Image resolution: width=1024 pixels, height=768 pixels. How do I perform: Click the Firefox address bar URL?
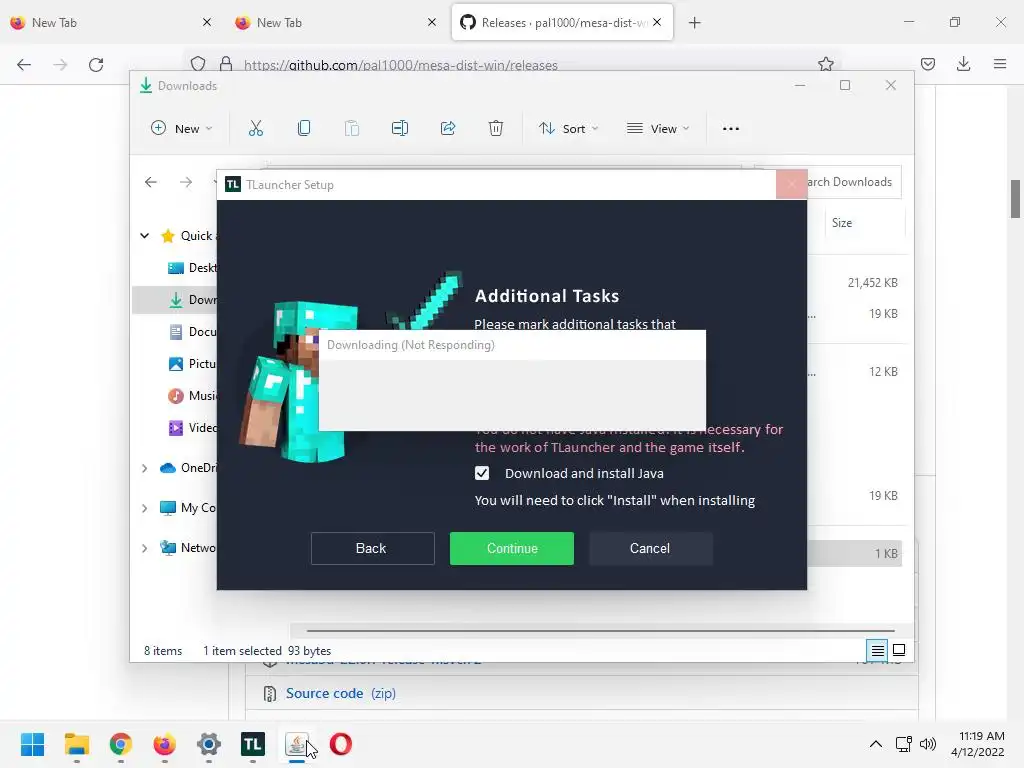[400, 65]
